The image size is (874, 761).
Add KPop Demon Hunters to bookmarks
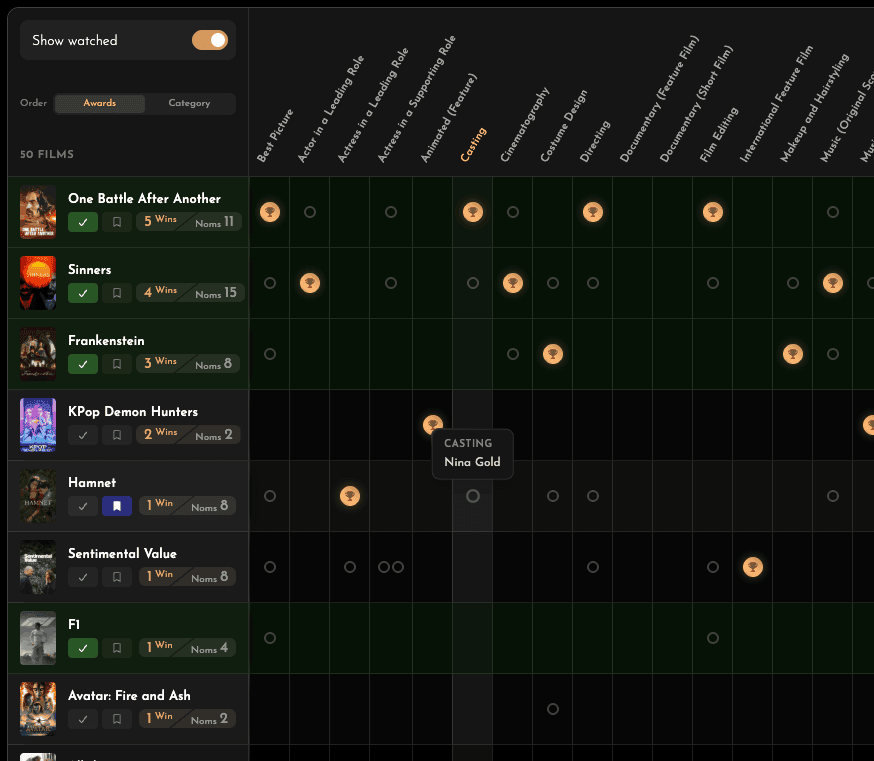pos(117,435)
